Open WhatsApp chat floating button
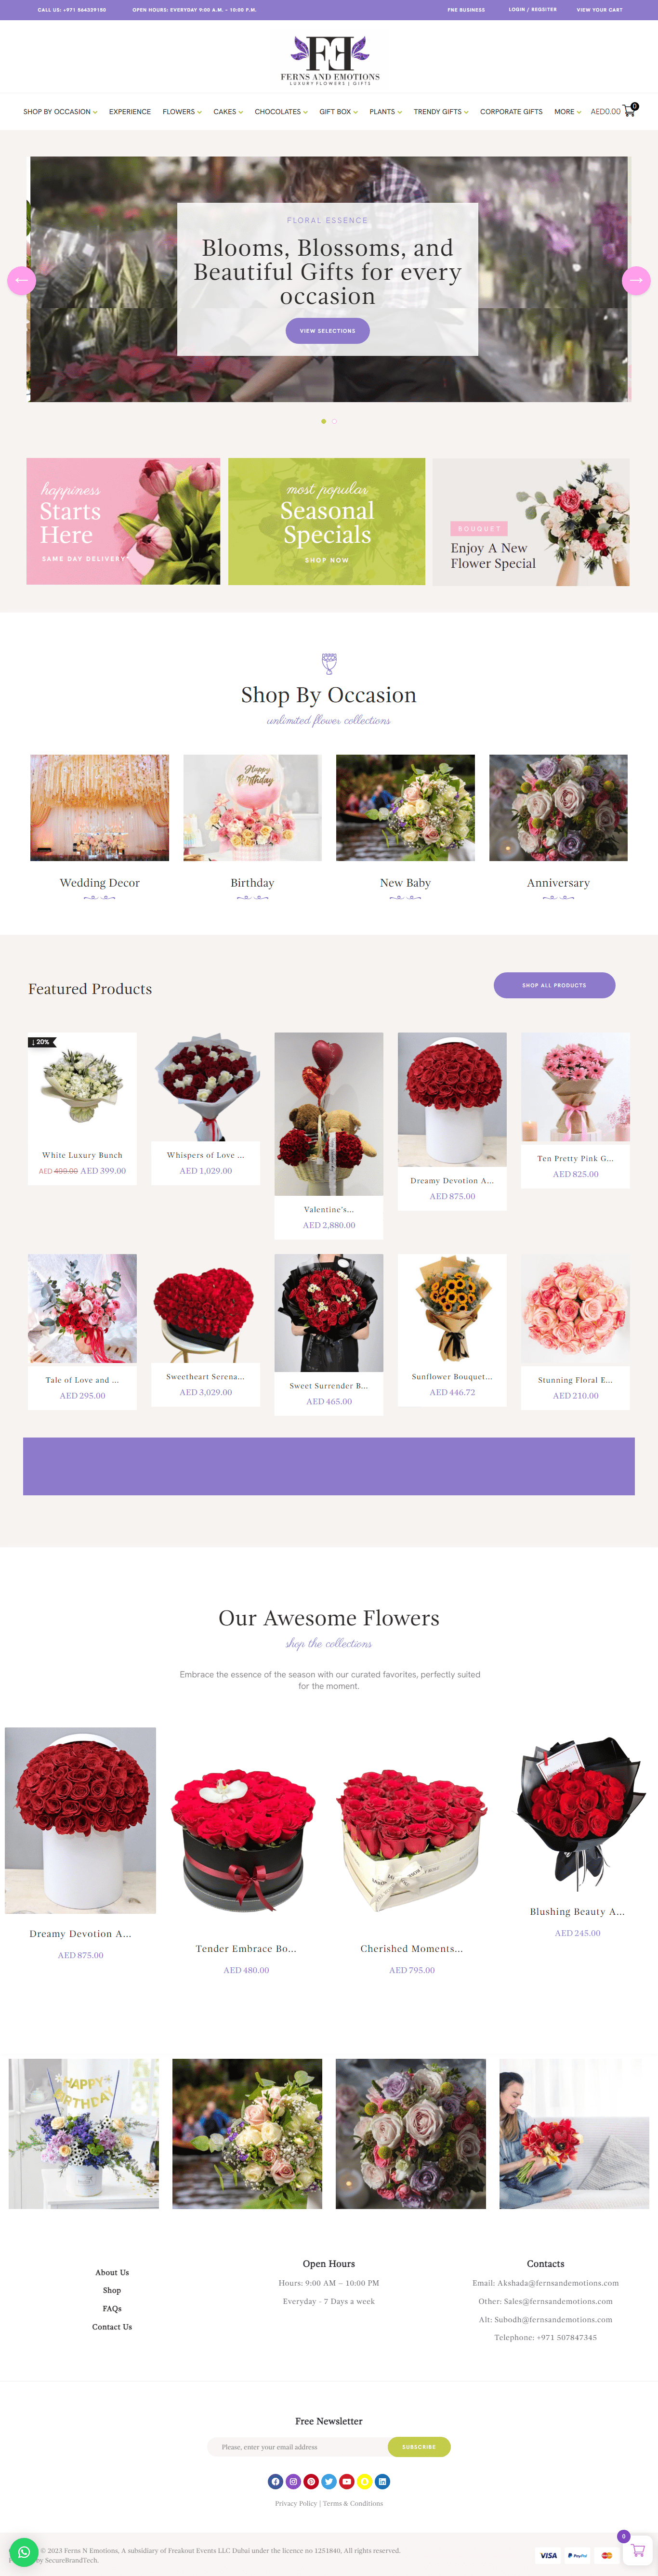 (x=24, y=2552)
